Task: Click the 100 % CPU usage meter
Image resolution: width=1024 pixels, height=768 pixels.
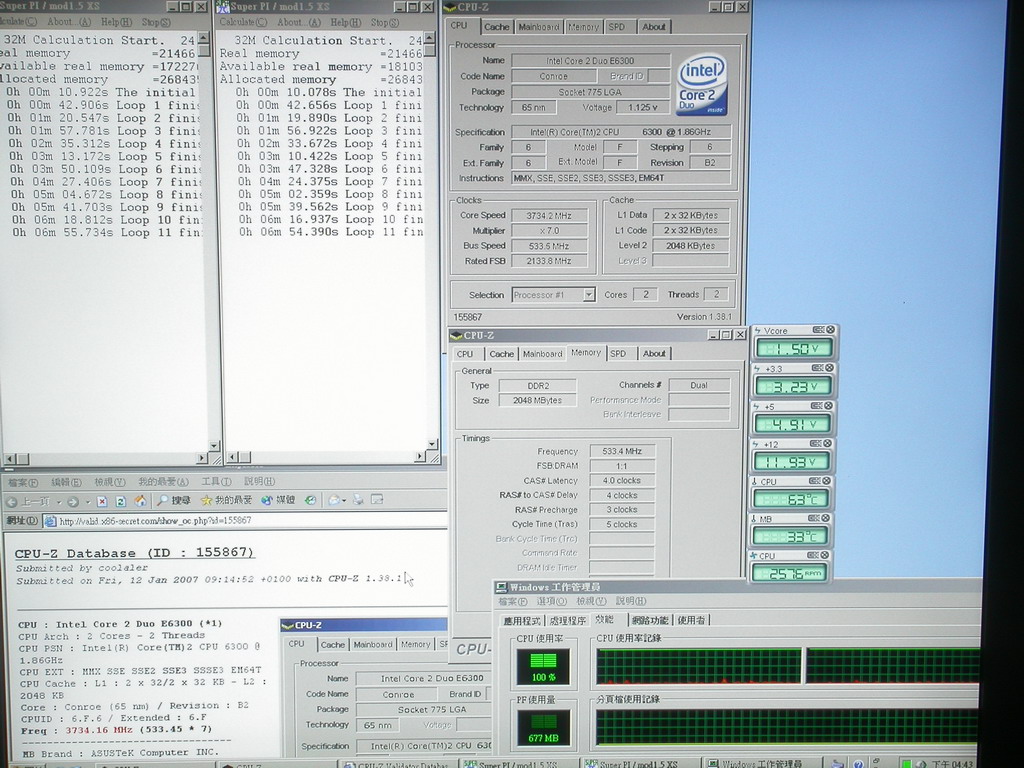Action: [x=543, y=667]
